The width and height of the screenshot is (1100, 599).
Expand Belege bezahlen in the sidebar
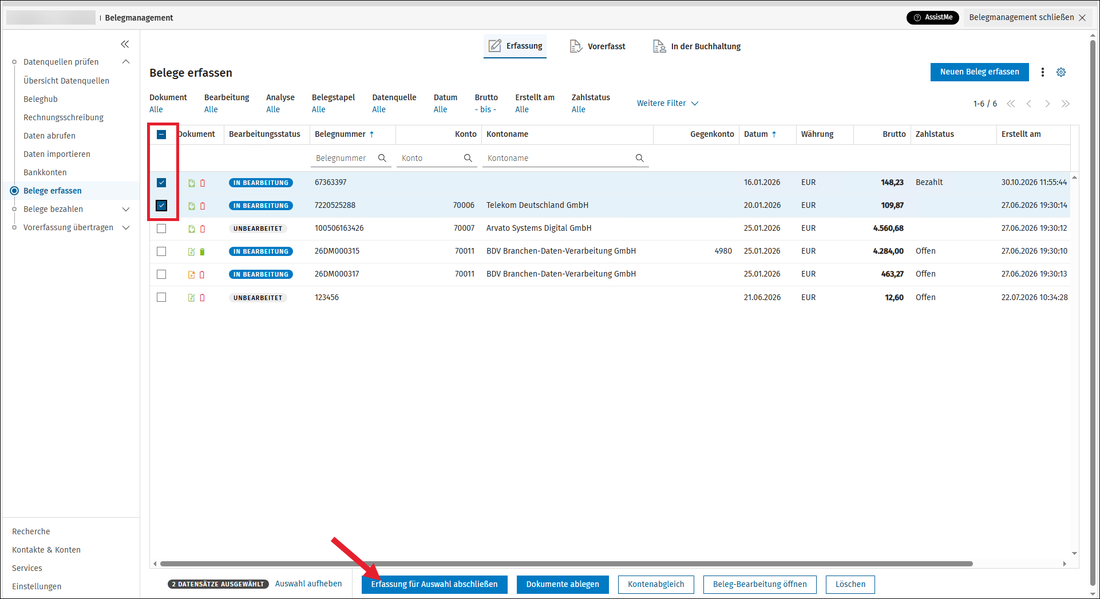pos(126,209)
